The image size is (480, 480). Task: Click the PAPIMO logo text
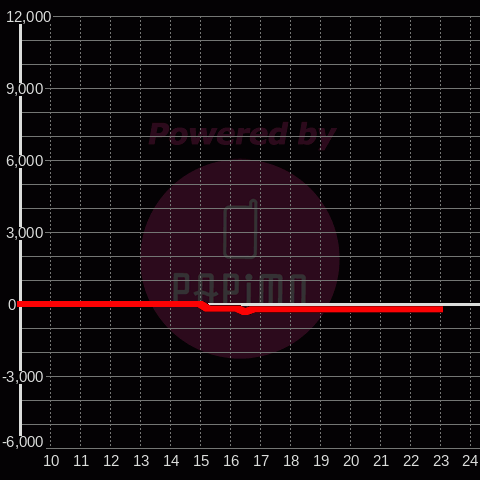point(239,288)
